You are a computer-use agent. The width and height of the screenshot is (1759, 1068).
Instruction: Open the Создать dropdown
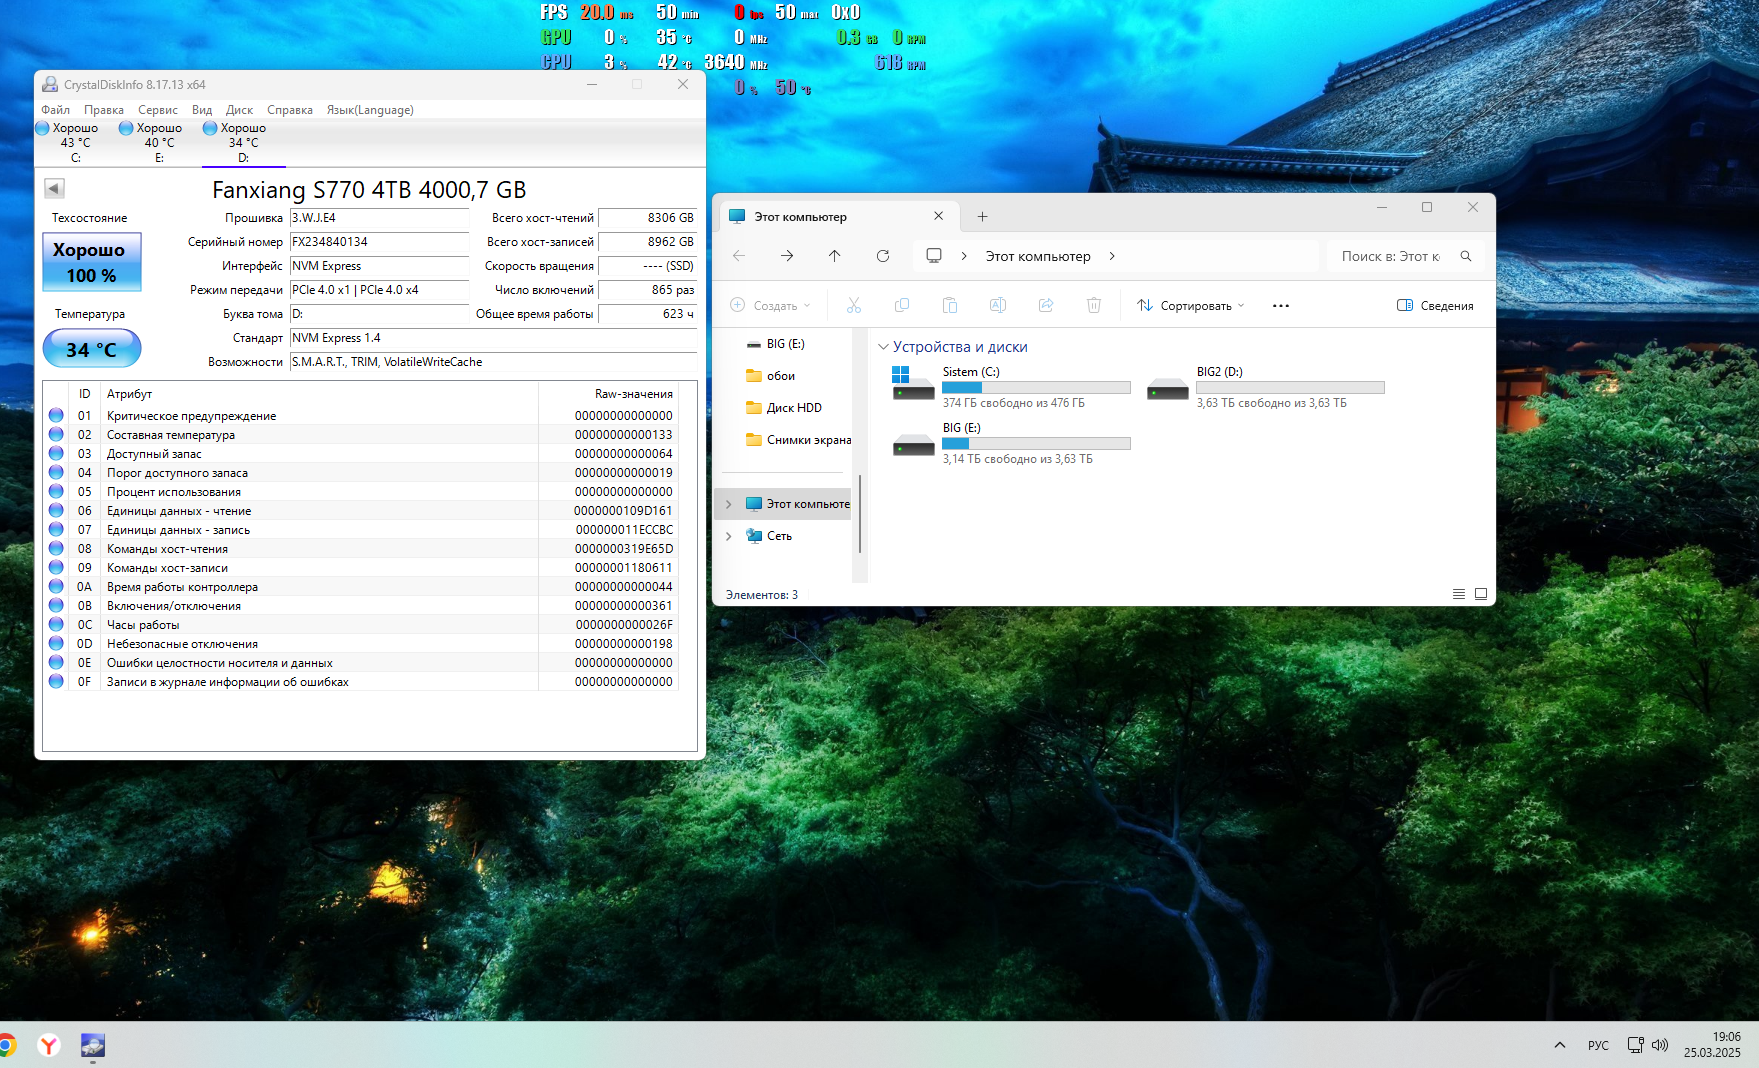(771, 306)
